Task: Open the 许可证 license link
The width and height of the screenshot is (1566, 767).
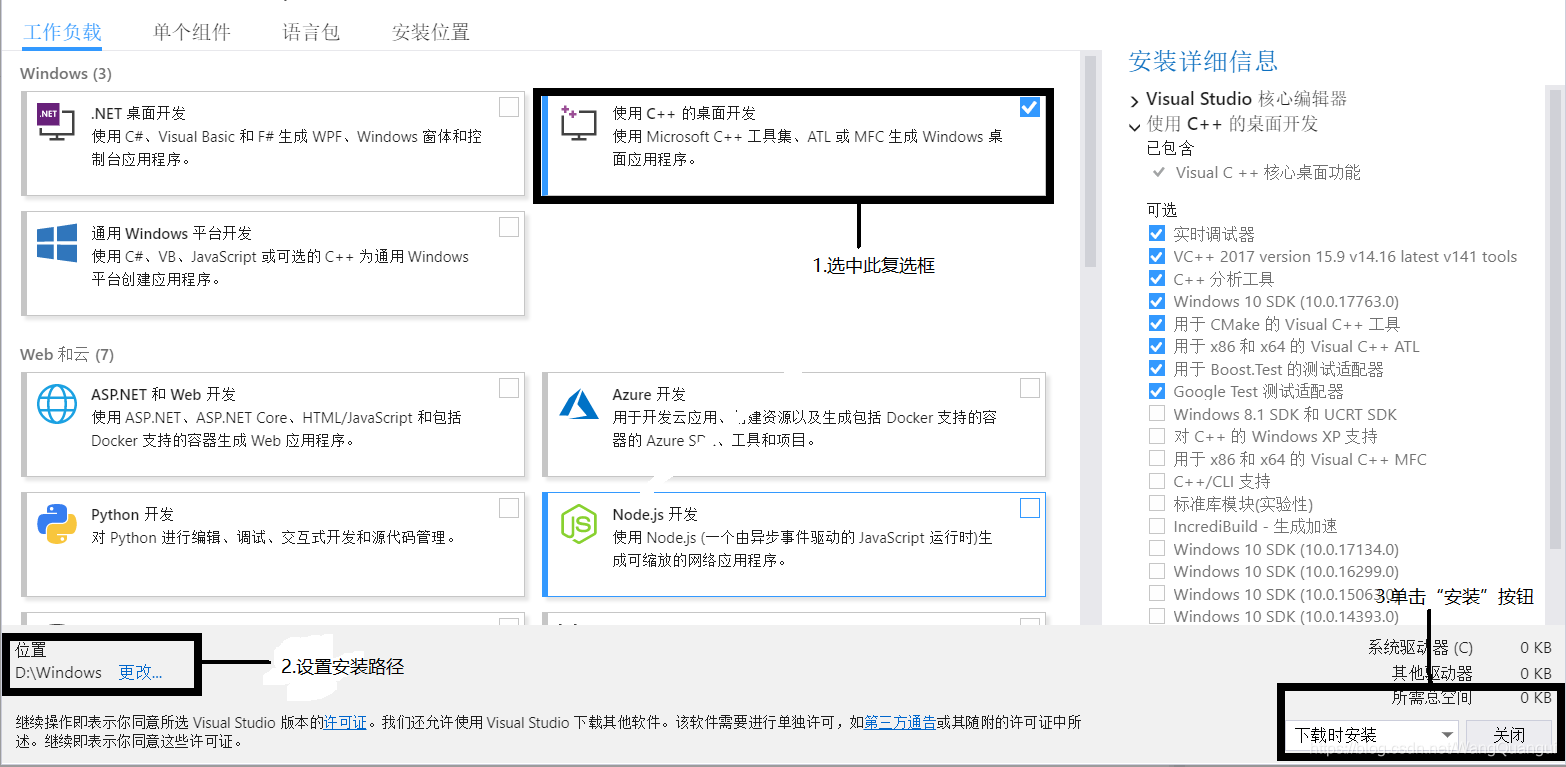Action: tap(345, 722)
